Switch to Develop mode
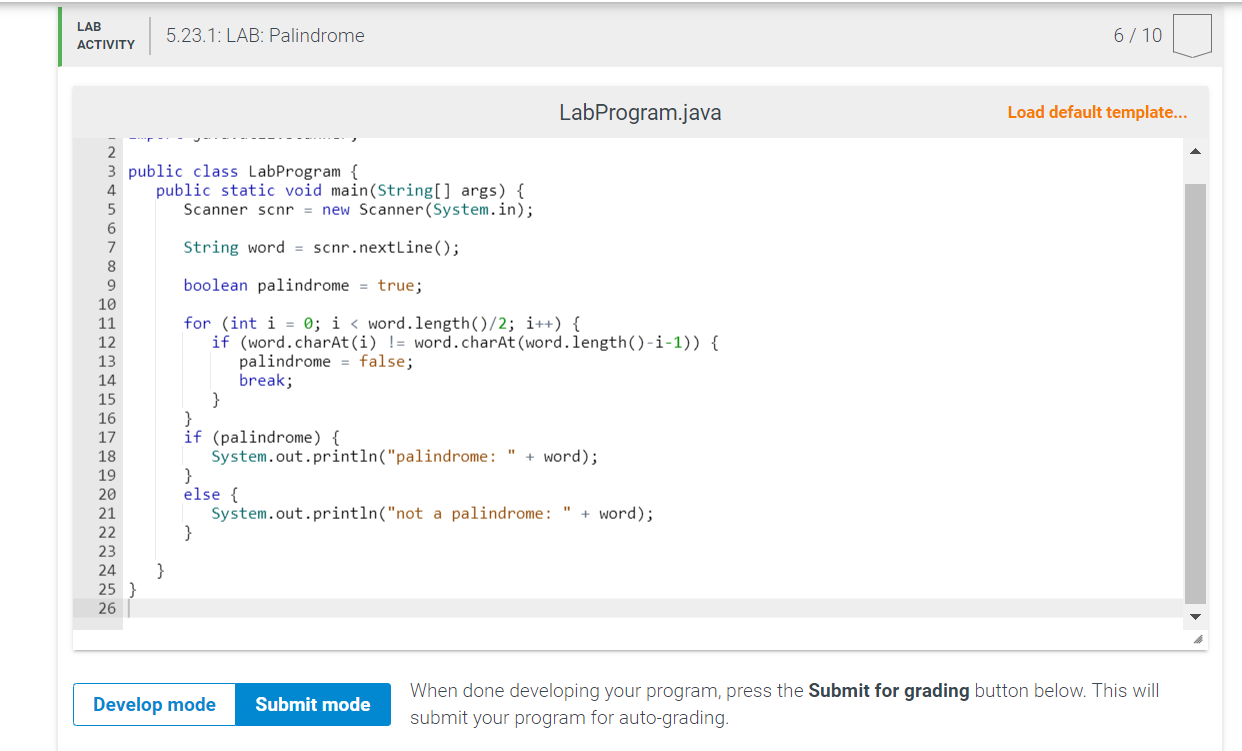 [x=154, y=704]
